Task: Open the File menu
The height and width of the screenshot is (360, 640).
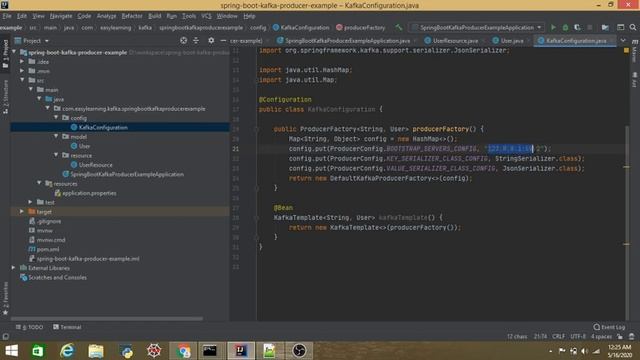Action: point(7,16)
